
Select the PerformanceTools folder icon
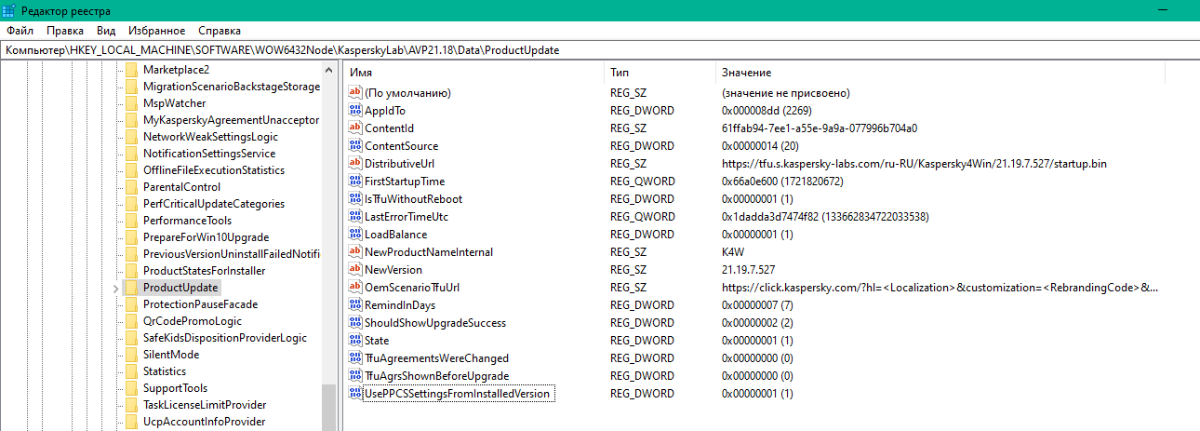[x=131, y=220]
